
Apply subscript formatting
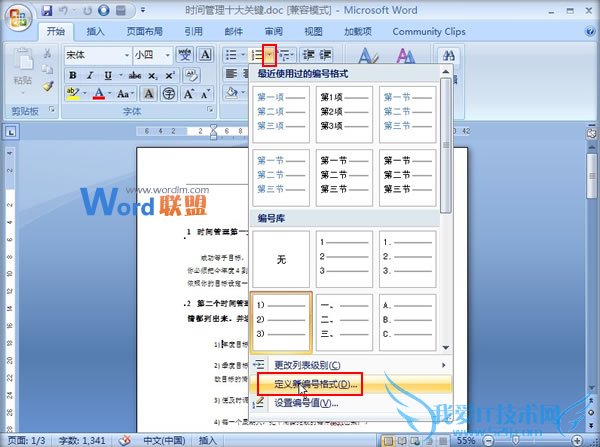coord(153,75)
